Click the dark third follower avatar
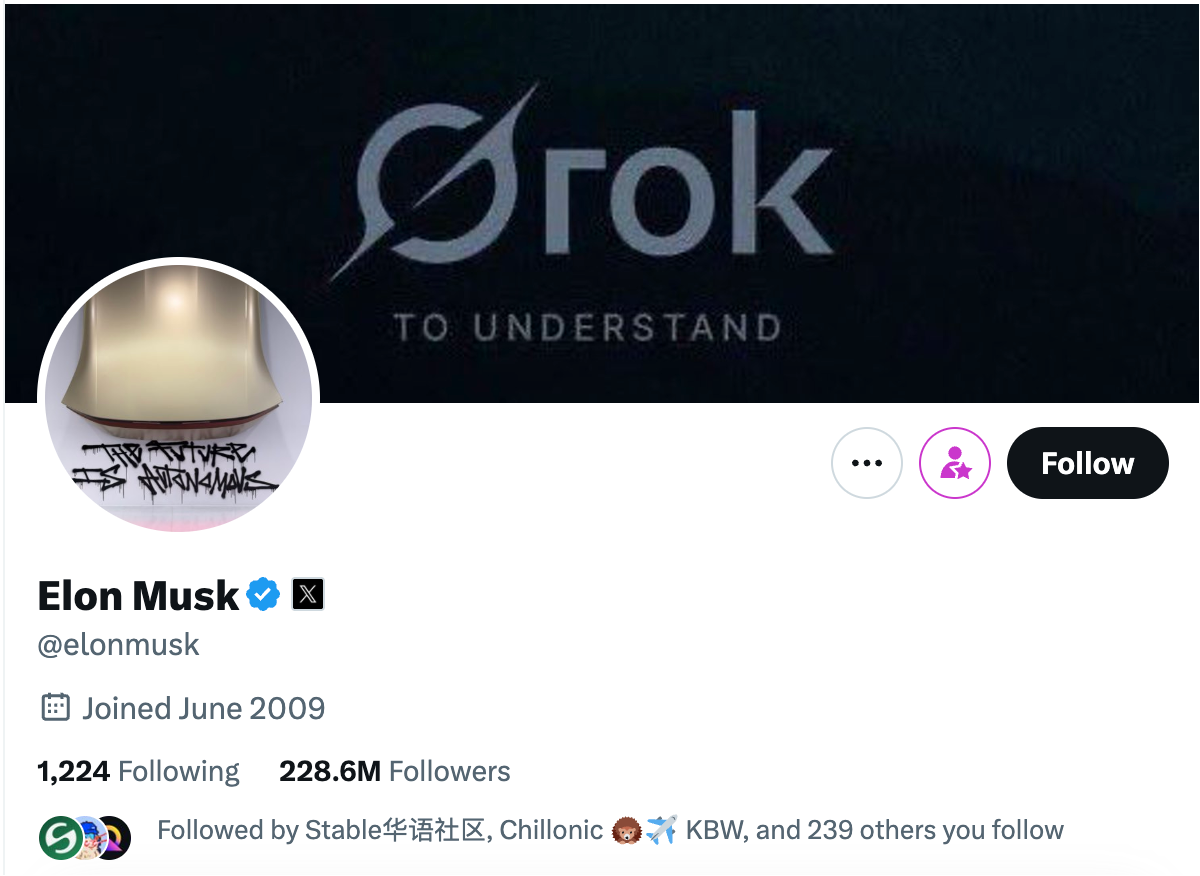1200x876 pixels. click(113, 837)
